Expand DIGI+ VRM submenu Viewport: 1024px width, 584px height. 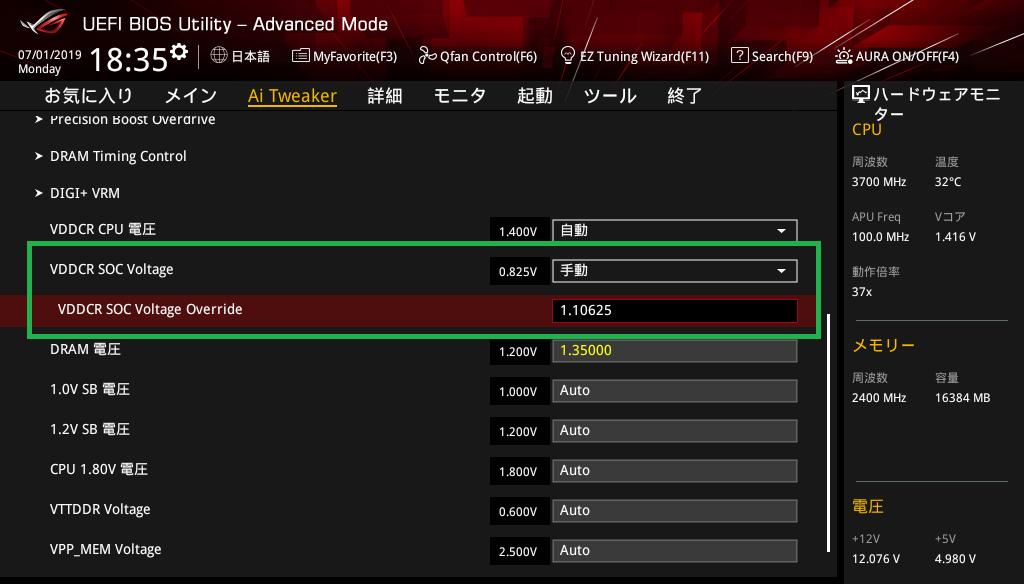[77, 193]
